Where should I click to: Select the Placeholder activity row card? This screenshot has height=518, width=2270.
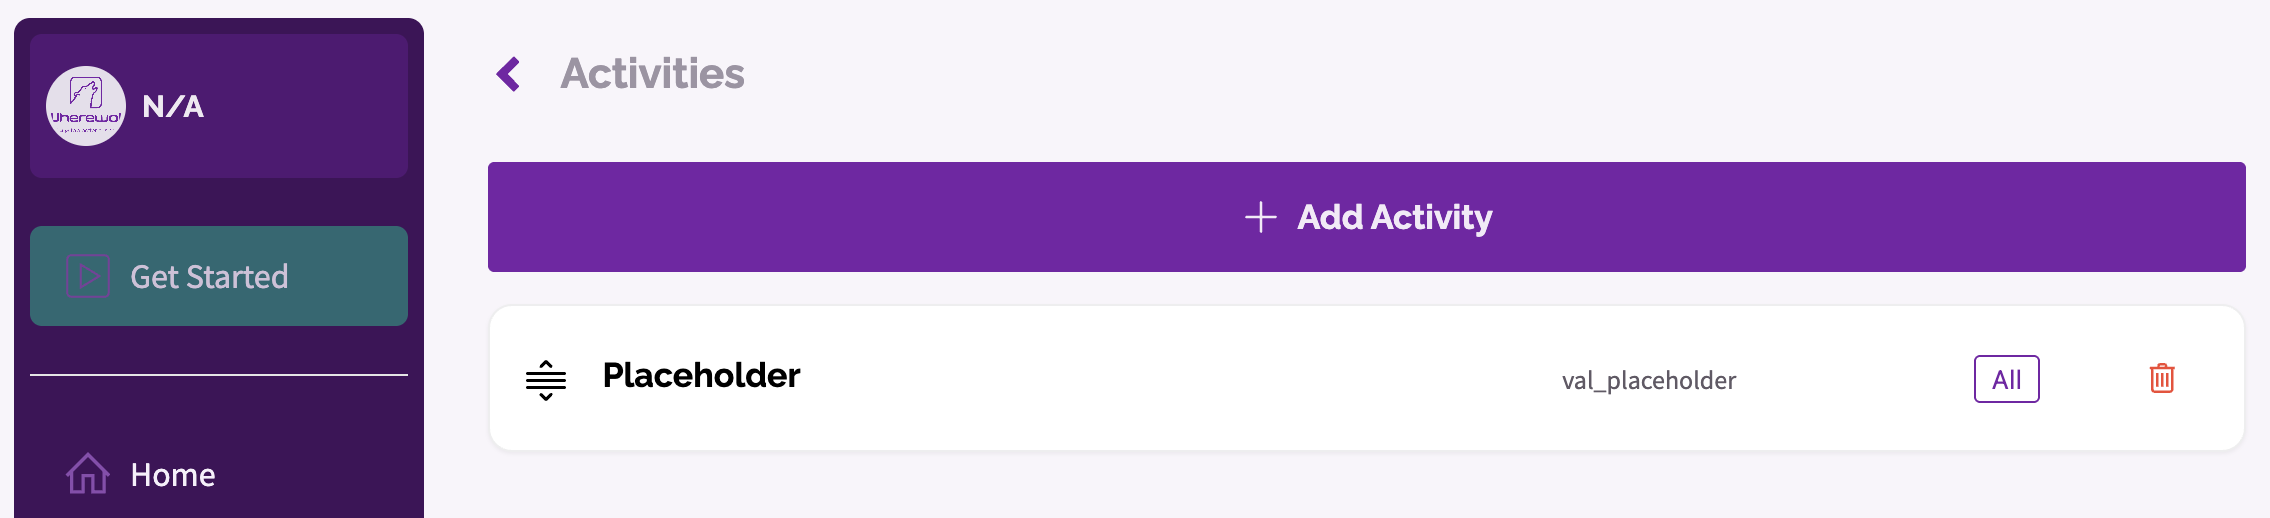tap(1367, 378)
